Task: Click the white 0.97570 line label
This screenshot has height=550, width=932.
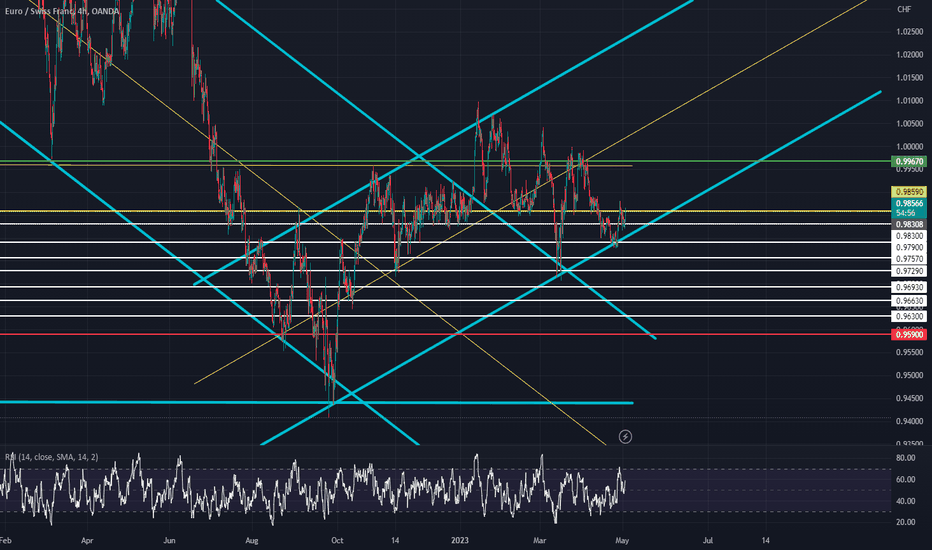Action: pos(909,259)
